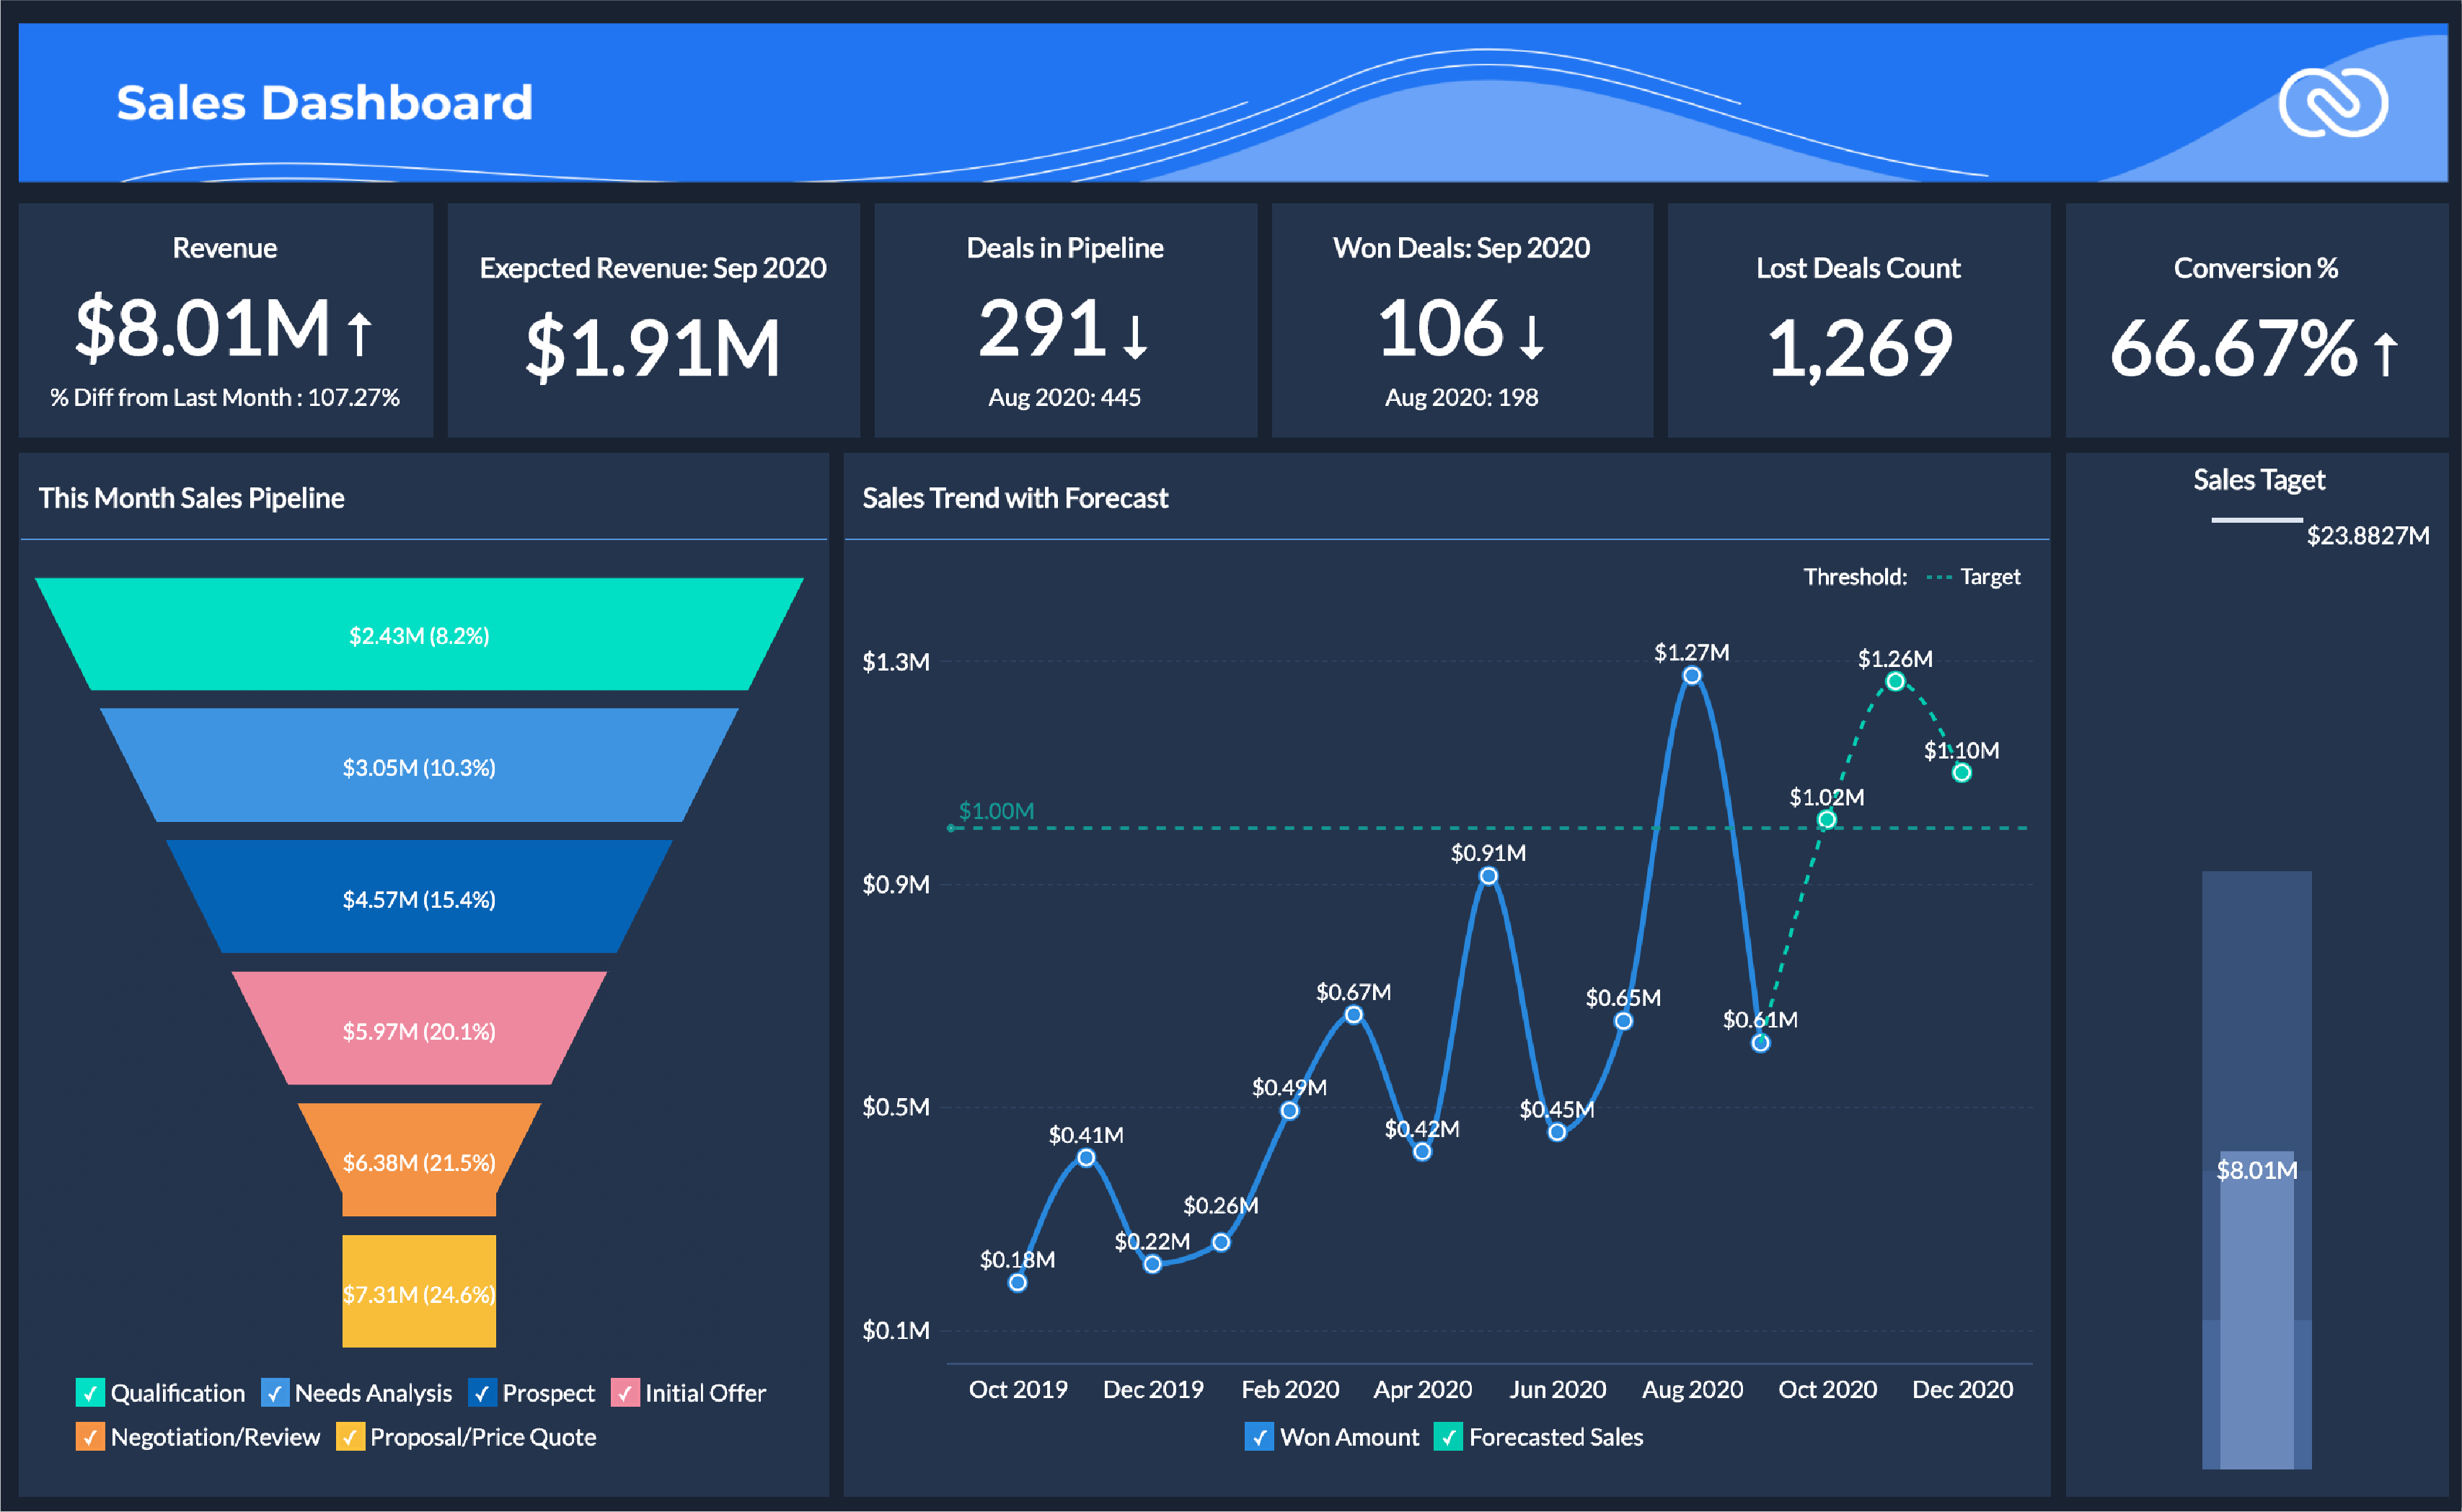Click the Sales Dashboard logo icon
2462x1512 pixels.
(x=2335, y=102)
